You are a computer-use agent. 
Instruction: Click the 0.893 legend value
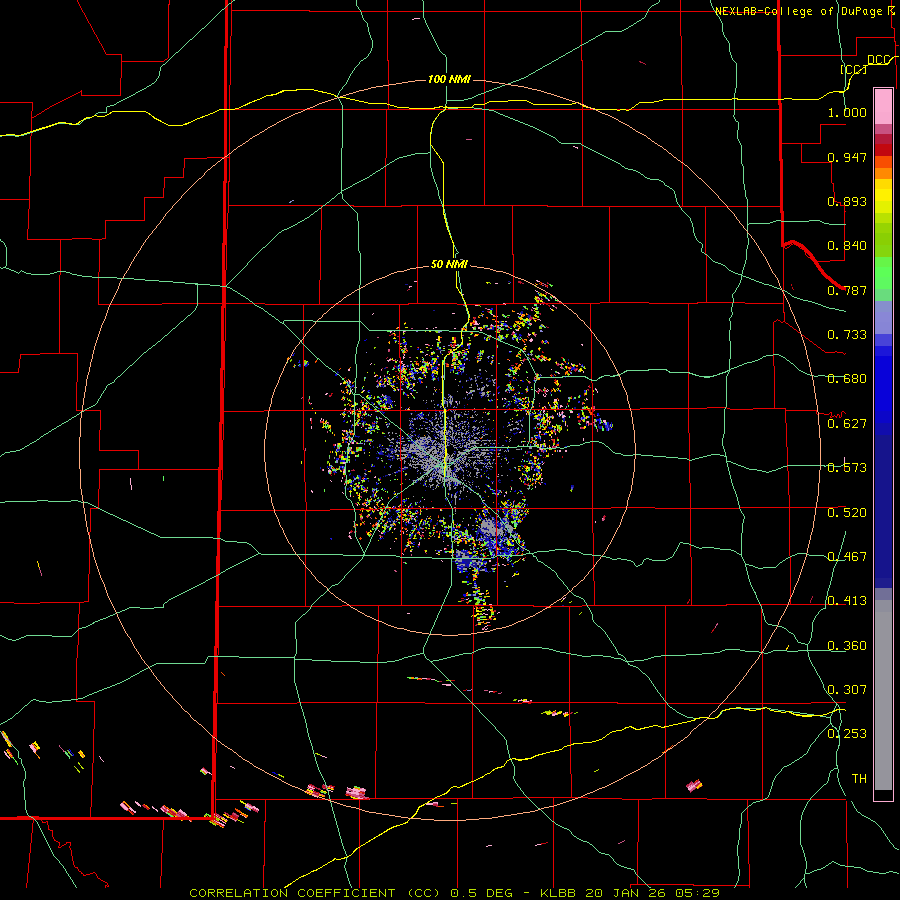pos(847,201)
